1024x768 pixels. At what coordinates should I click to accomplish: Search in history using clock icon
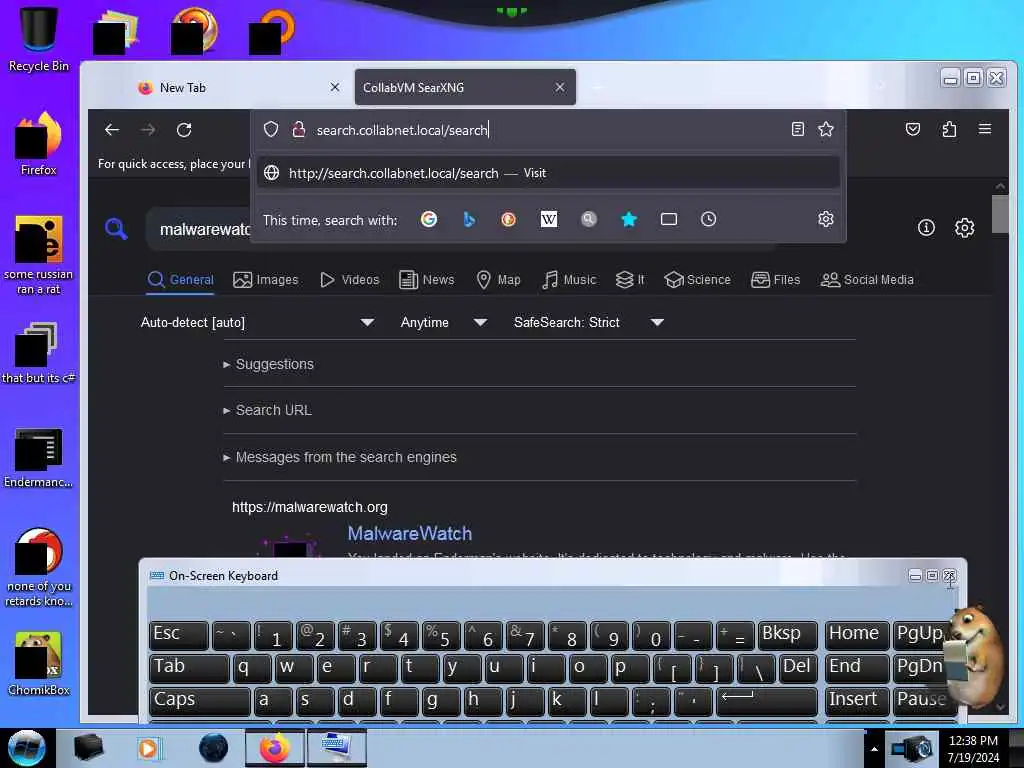coord(709,219)
